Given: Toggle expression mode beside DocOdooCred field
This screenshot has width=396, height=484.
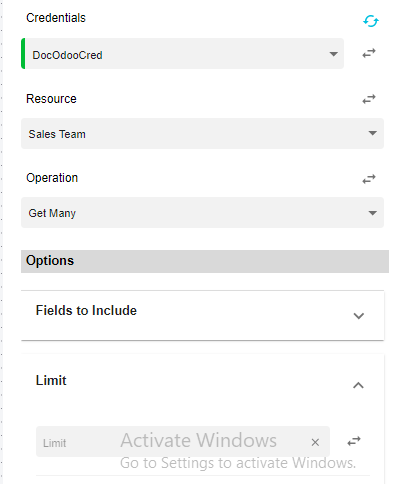Looking at the screenshot, I should (369, 53).
